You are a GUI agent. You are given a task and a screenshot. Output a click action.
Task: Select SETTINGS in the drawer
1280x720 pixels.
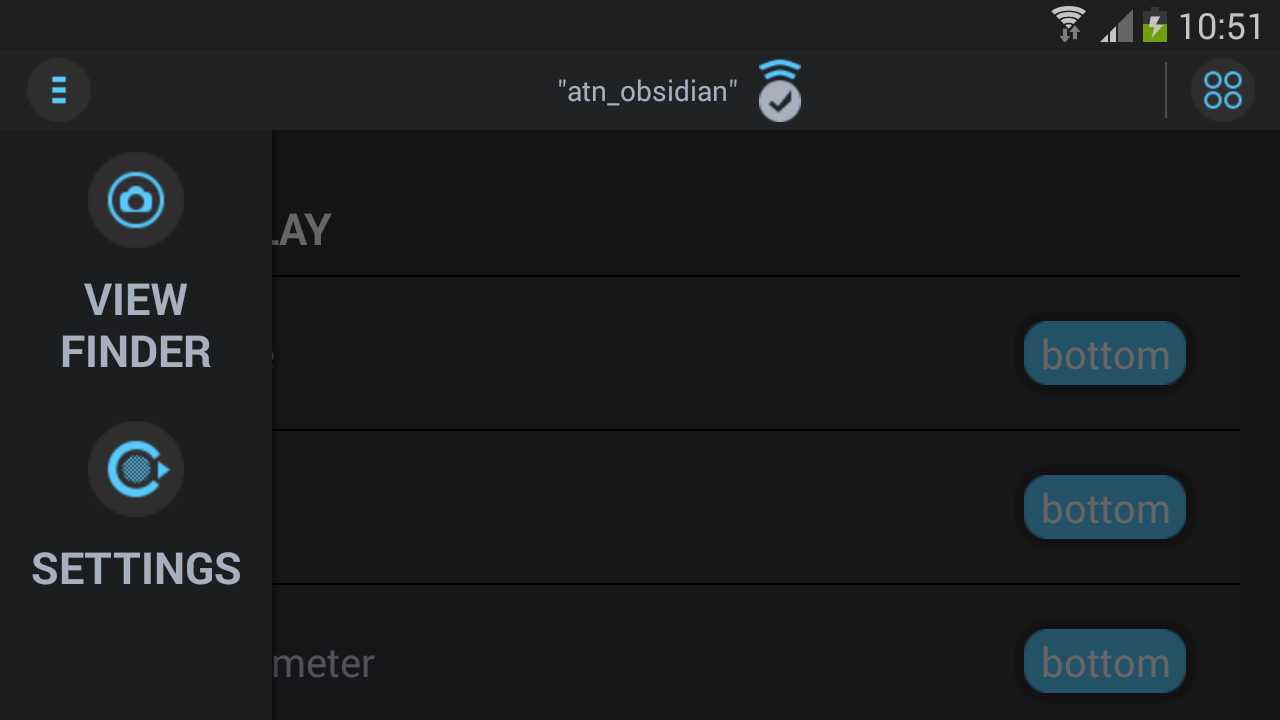(136, 568)
